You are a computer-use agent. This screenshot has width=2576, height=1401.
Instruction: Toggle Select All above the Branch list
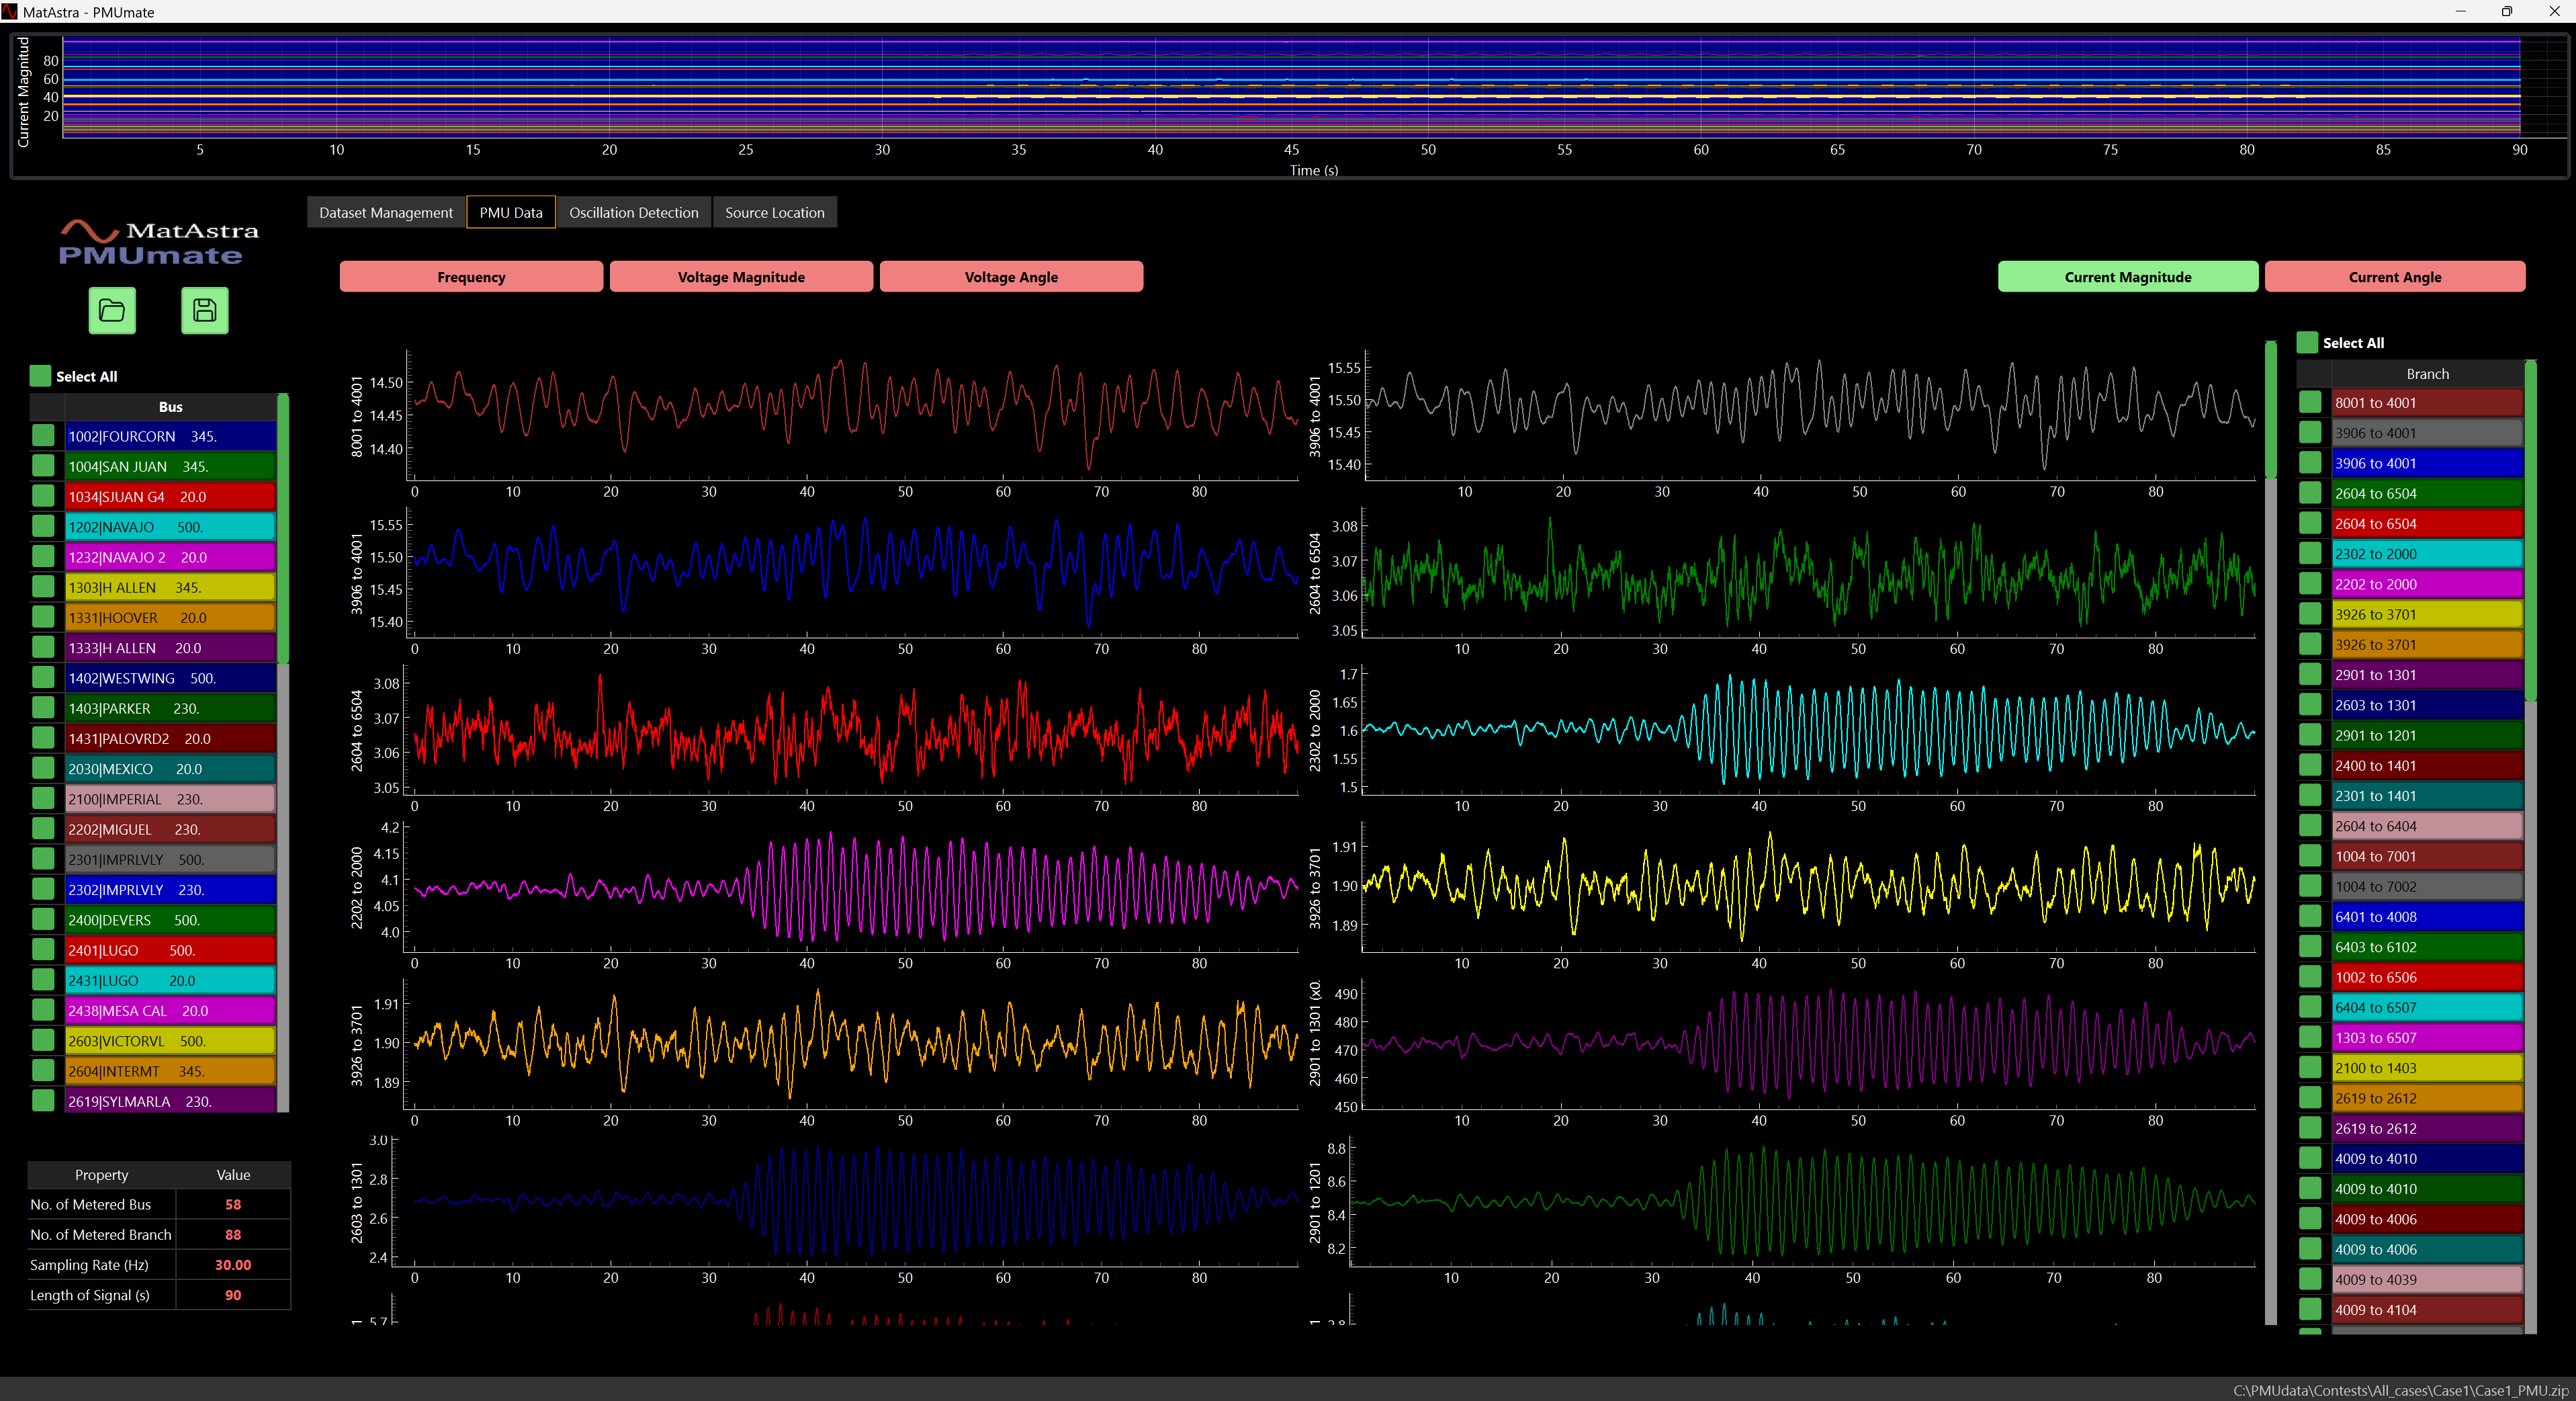pyautogui.click(x=2308, y=342)
